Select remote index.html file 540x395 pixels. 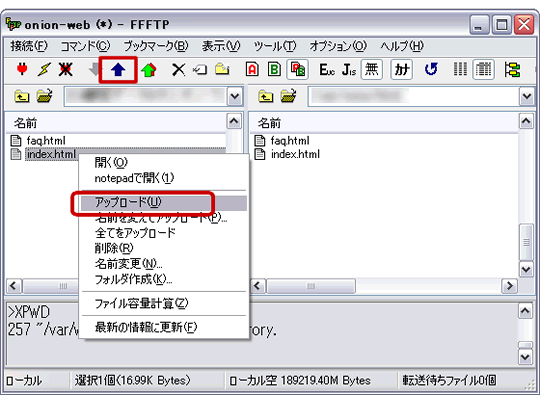pyautogui.click(x=287, y=154)
